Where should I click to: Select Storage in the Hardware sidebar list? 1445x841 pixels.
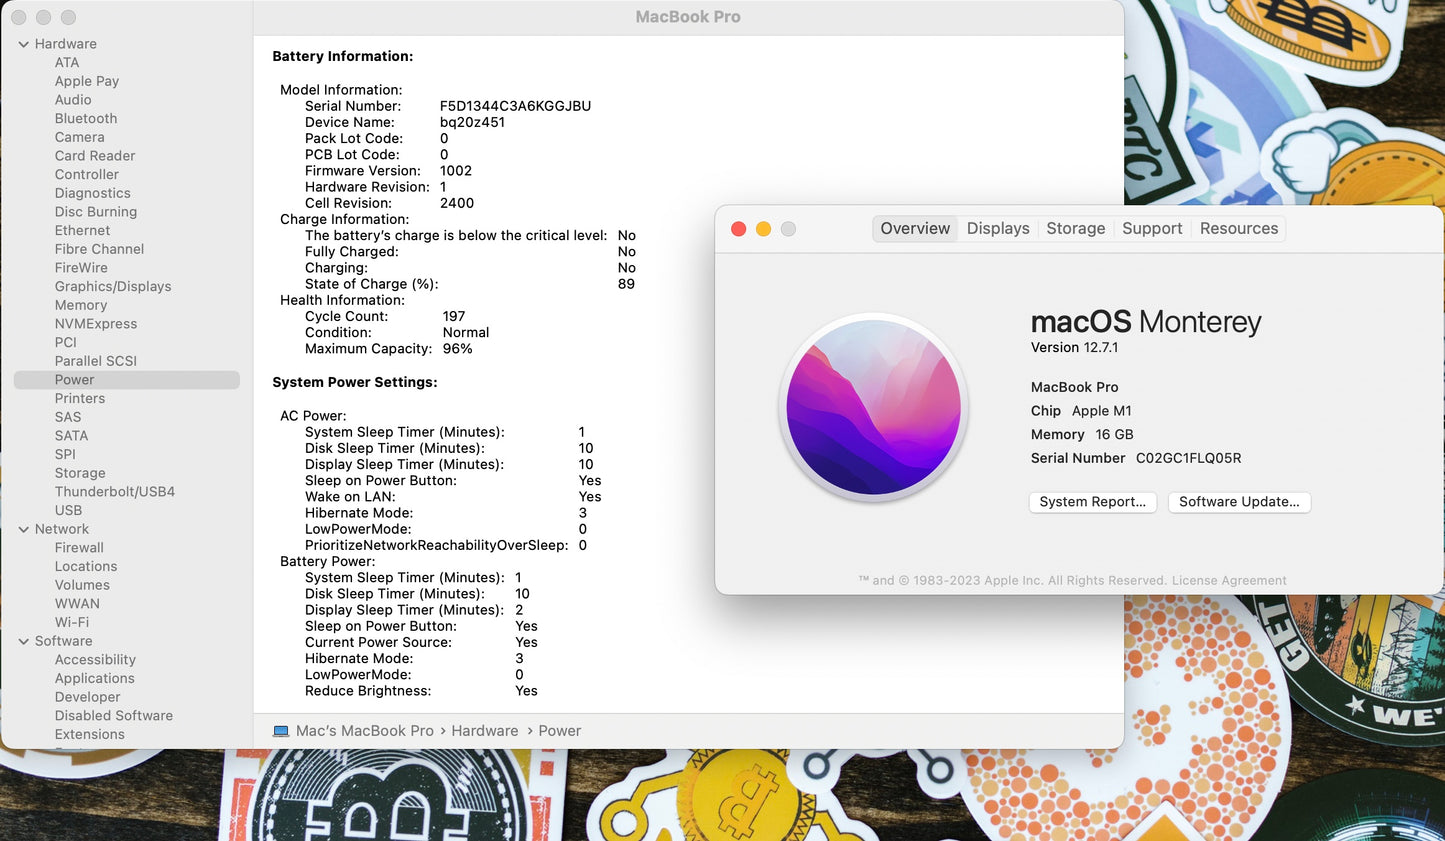pyautogui.click(x=80, y=473)
